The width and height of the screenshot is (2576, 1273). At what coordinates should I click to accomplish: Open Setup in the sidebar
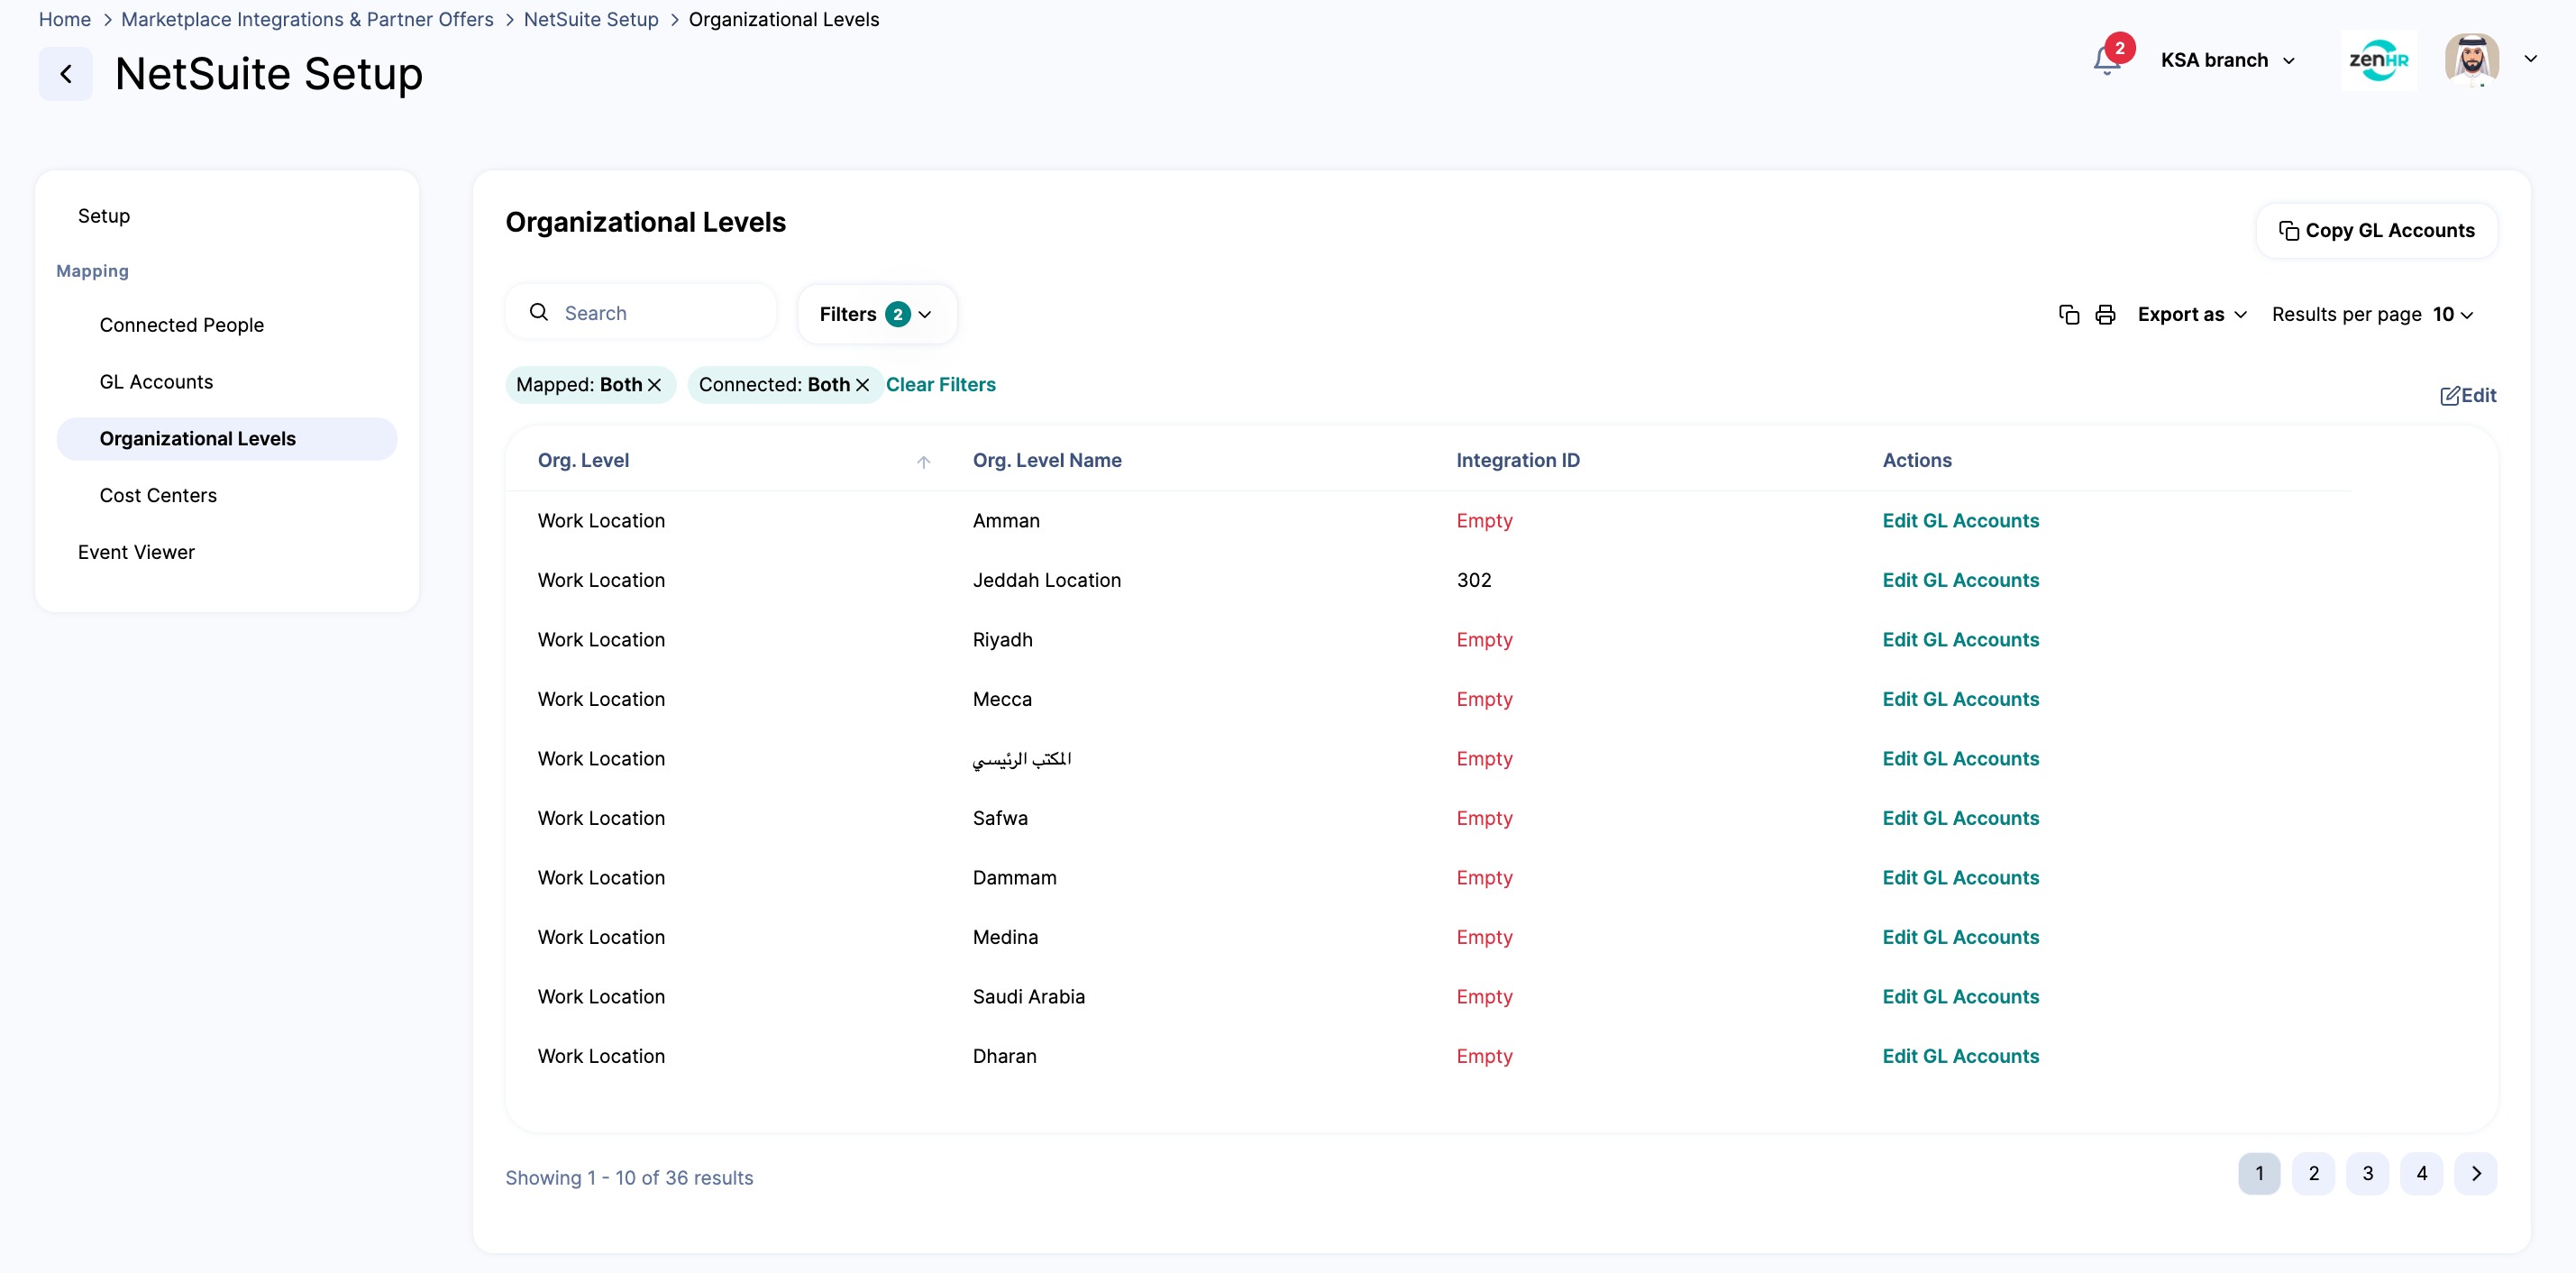[x=104, y=216]
